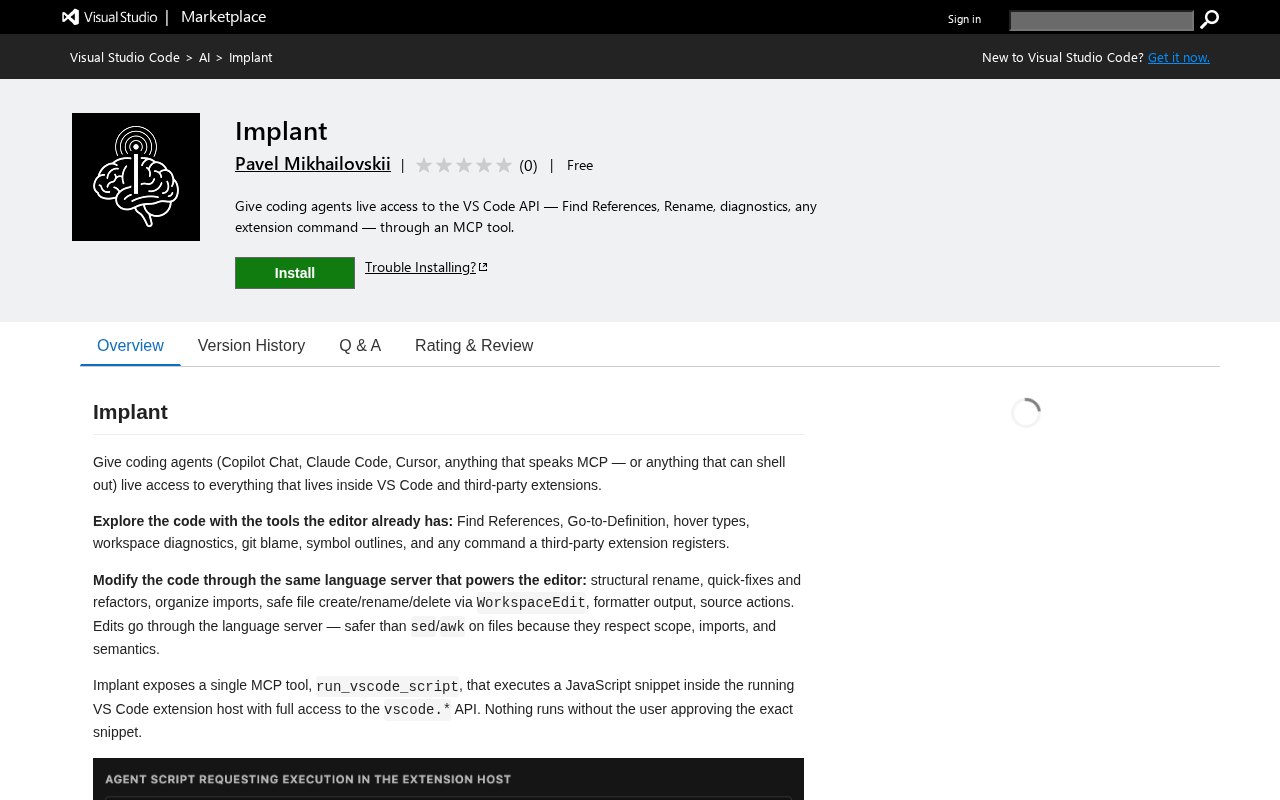Click Sign in
The height and width of the screenshot is (800, 1280).
pos(964,19)
